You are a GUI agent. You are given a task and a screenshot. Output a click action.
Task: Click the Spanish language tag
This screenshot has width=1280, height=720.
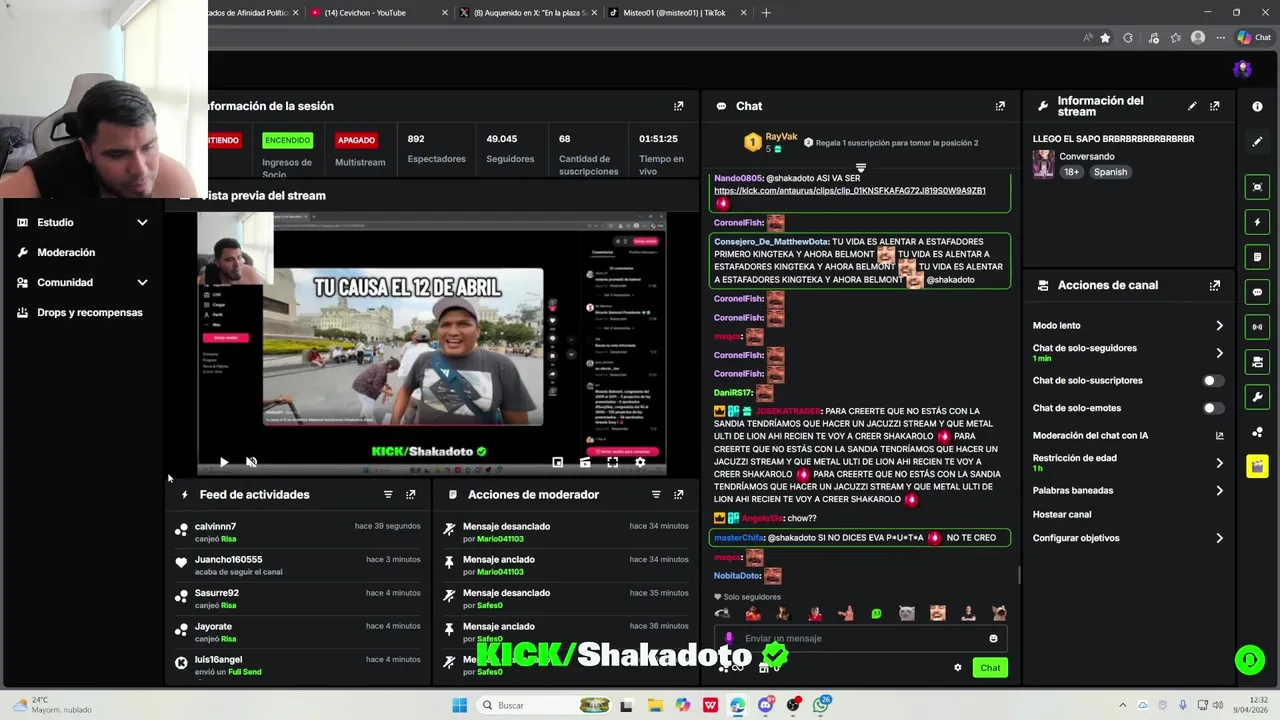[1110, 172]
